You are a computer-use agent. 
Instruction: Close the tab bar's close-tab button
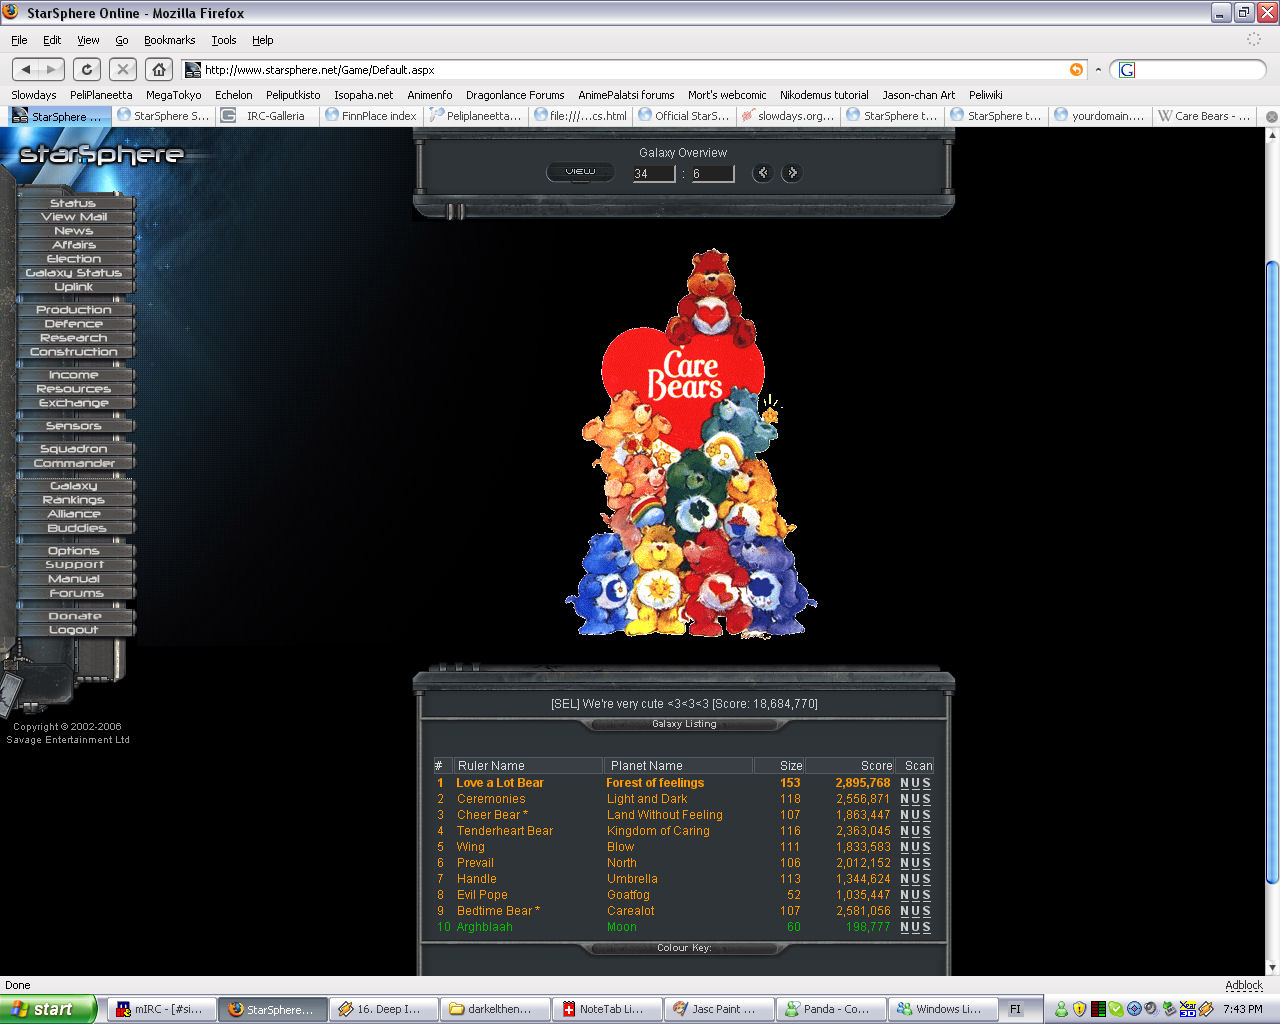tap(1271, 116)
